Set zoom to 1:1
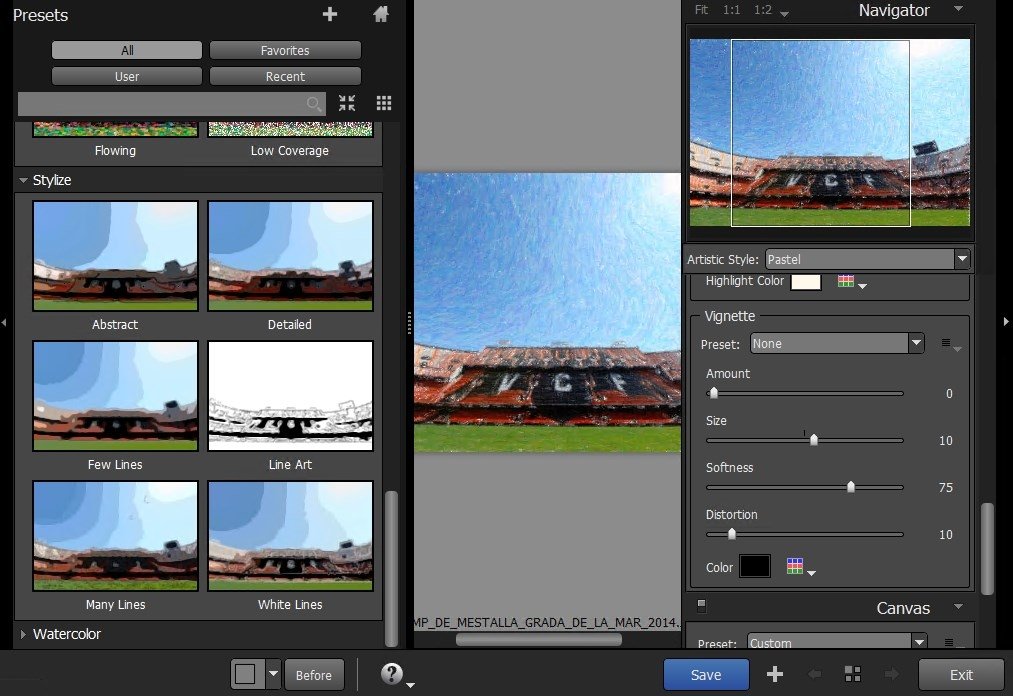Viewport: 1013px width, 696px height. coord(731,10)
